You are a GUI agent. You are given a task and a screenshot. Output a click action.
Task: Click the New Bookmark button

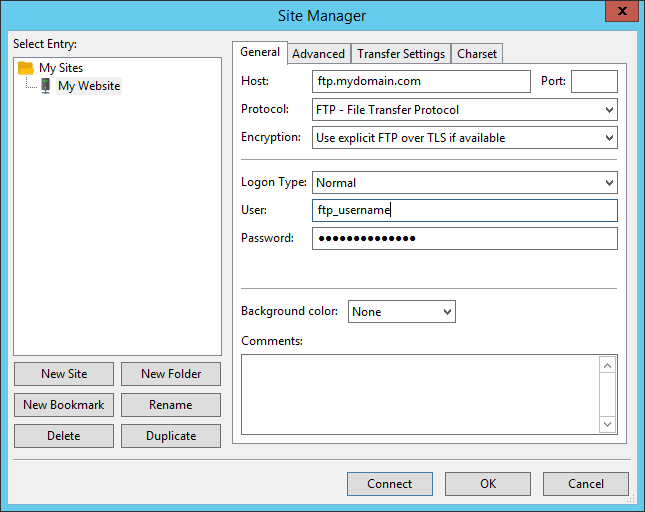click(64, 405)
